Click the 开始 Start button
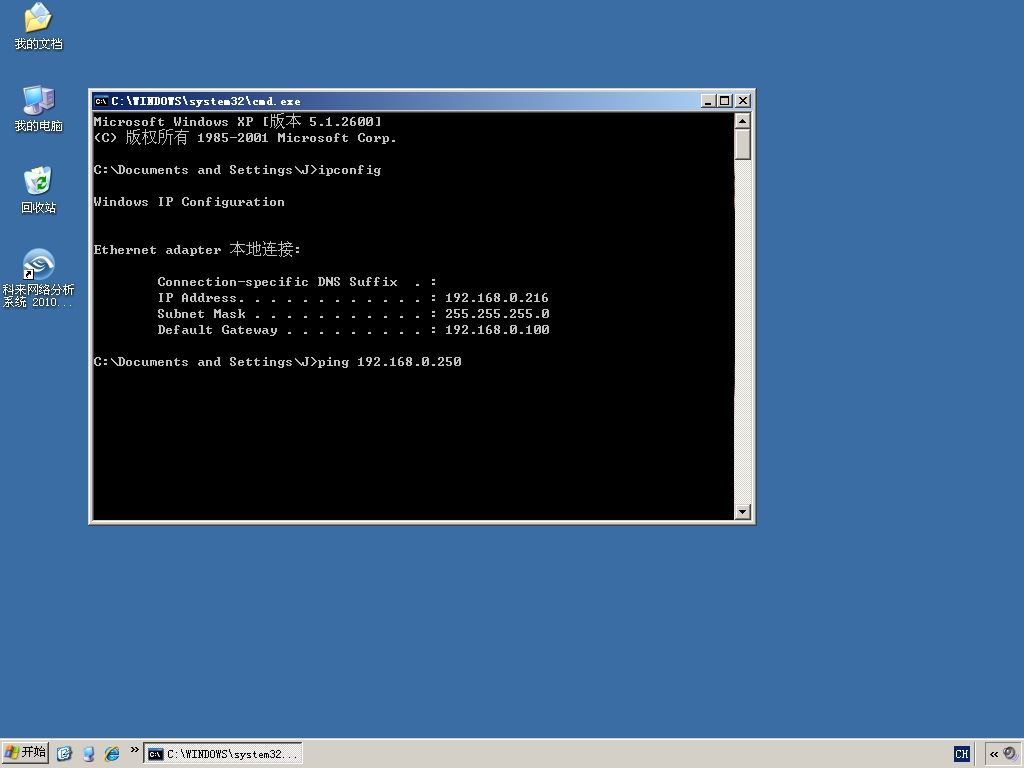 (25, 753)
